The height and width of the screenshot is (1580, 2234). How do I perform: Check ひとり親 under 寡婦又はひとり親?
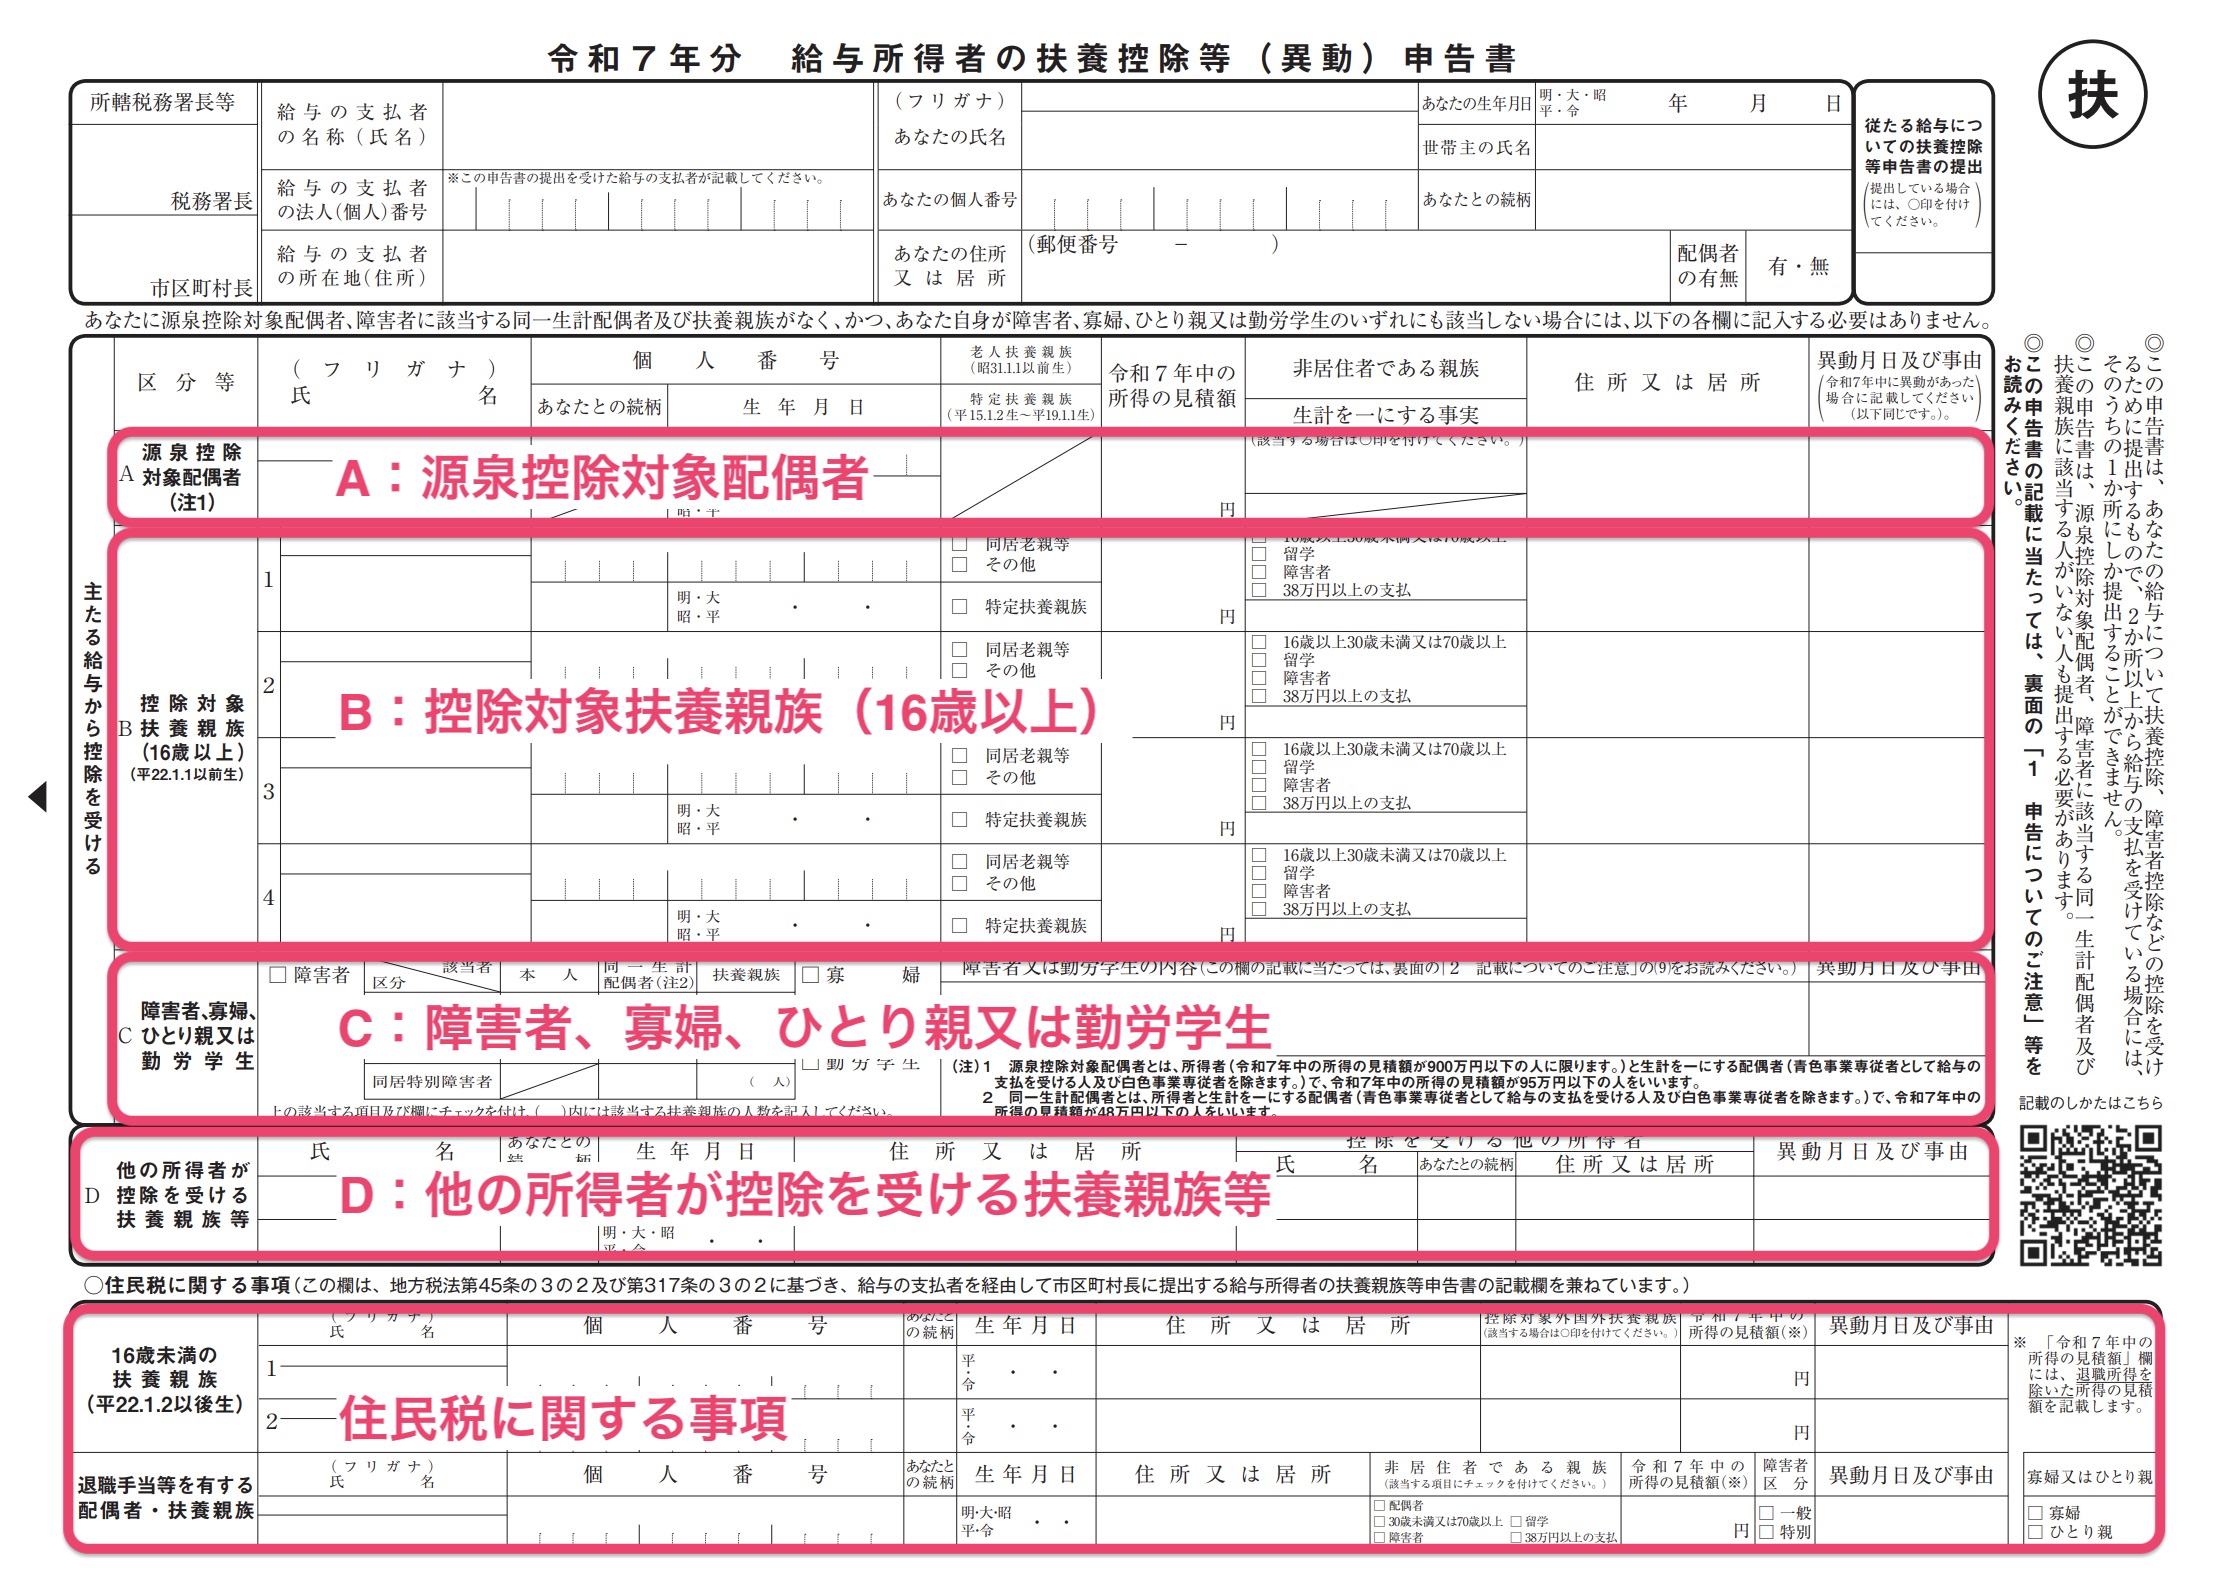[2035, 1532]
